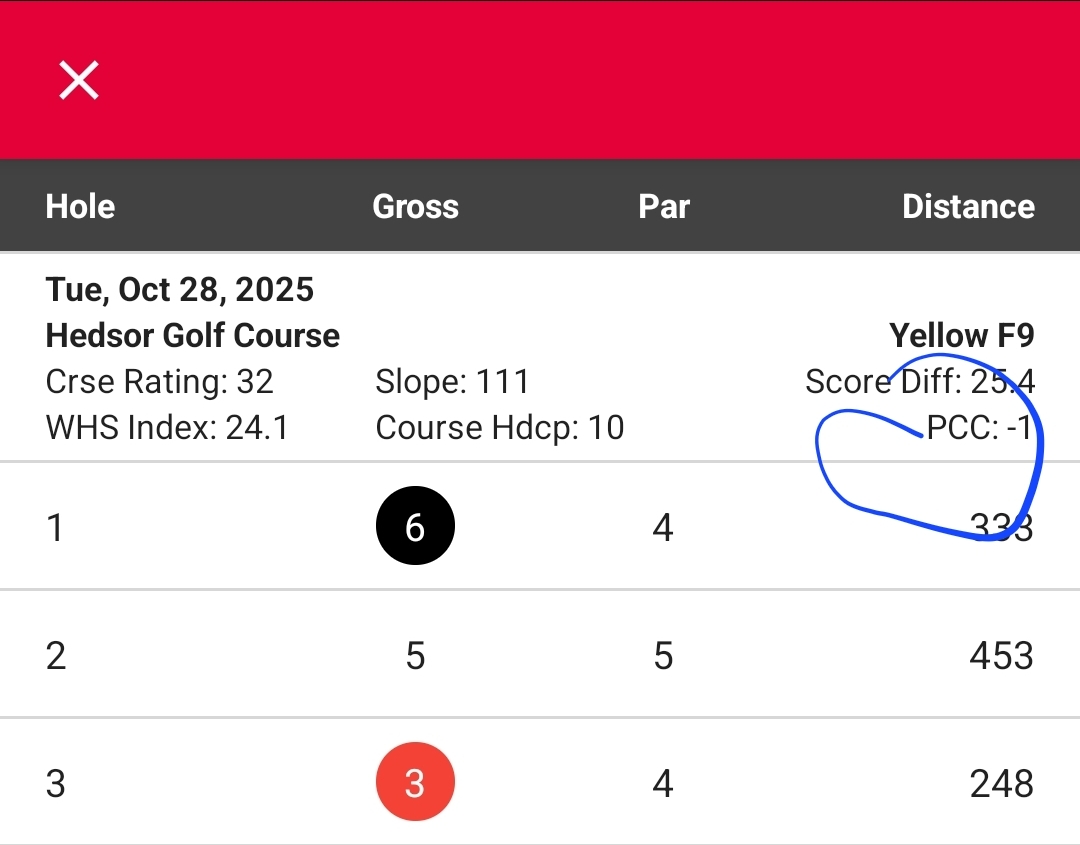Tap the Crse Rating: 32 text
Viewport: 1080px width, 845px height.
point(160,382)
